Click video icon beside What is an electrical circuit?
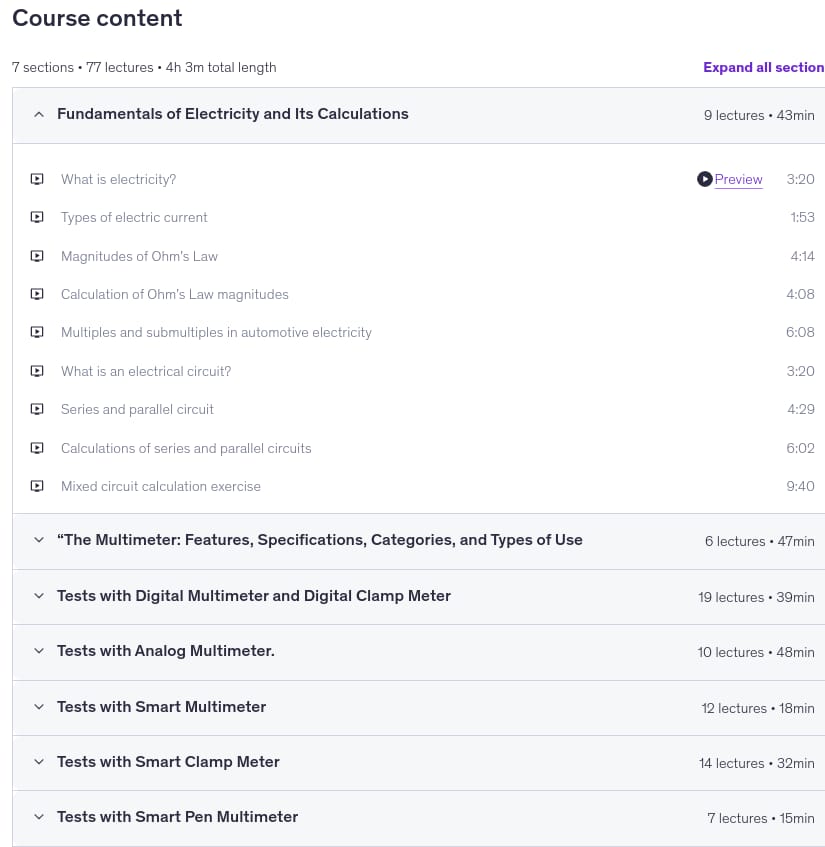825x847 pixels. pos(37,371)
